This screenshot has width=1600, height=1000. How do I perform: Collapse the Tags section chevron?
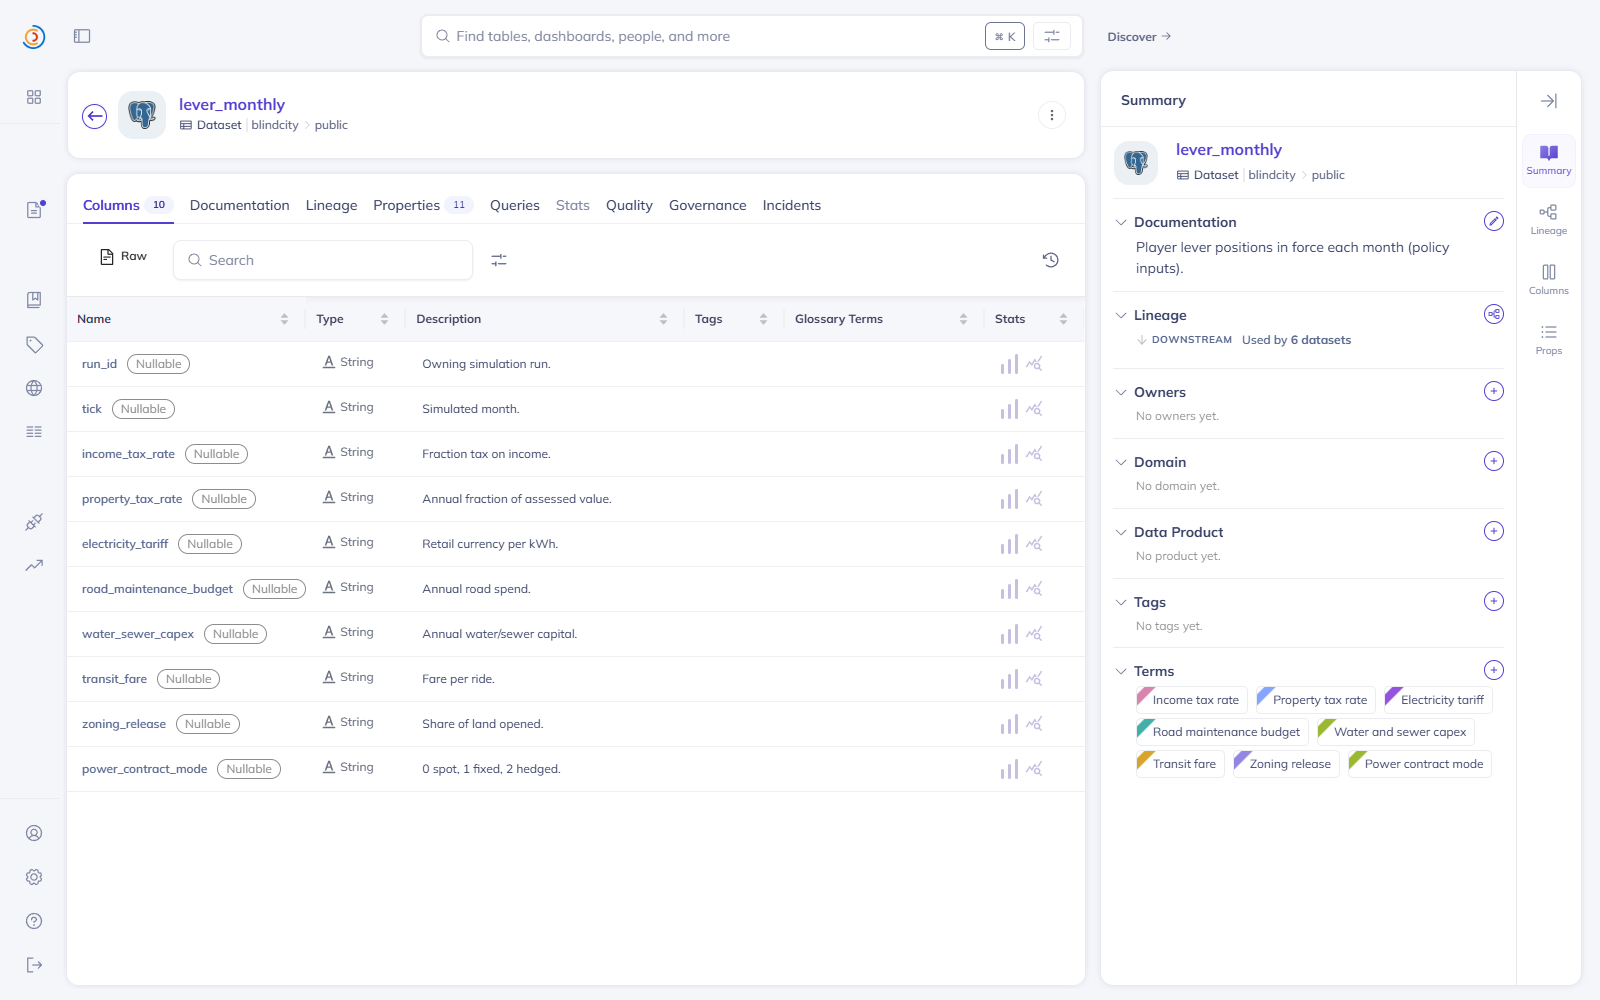1121,602
